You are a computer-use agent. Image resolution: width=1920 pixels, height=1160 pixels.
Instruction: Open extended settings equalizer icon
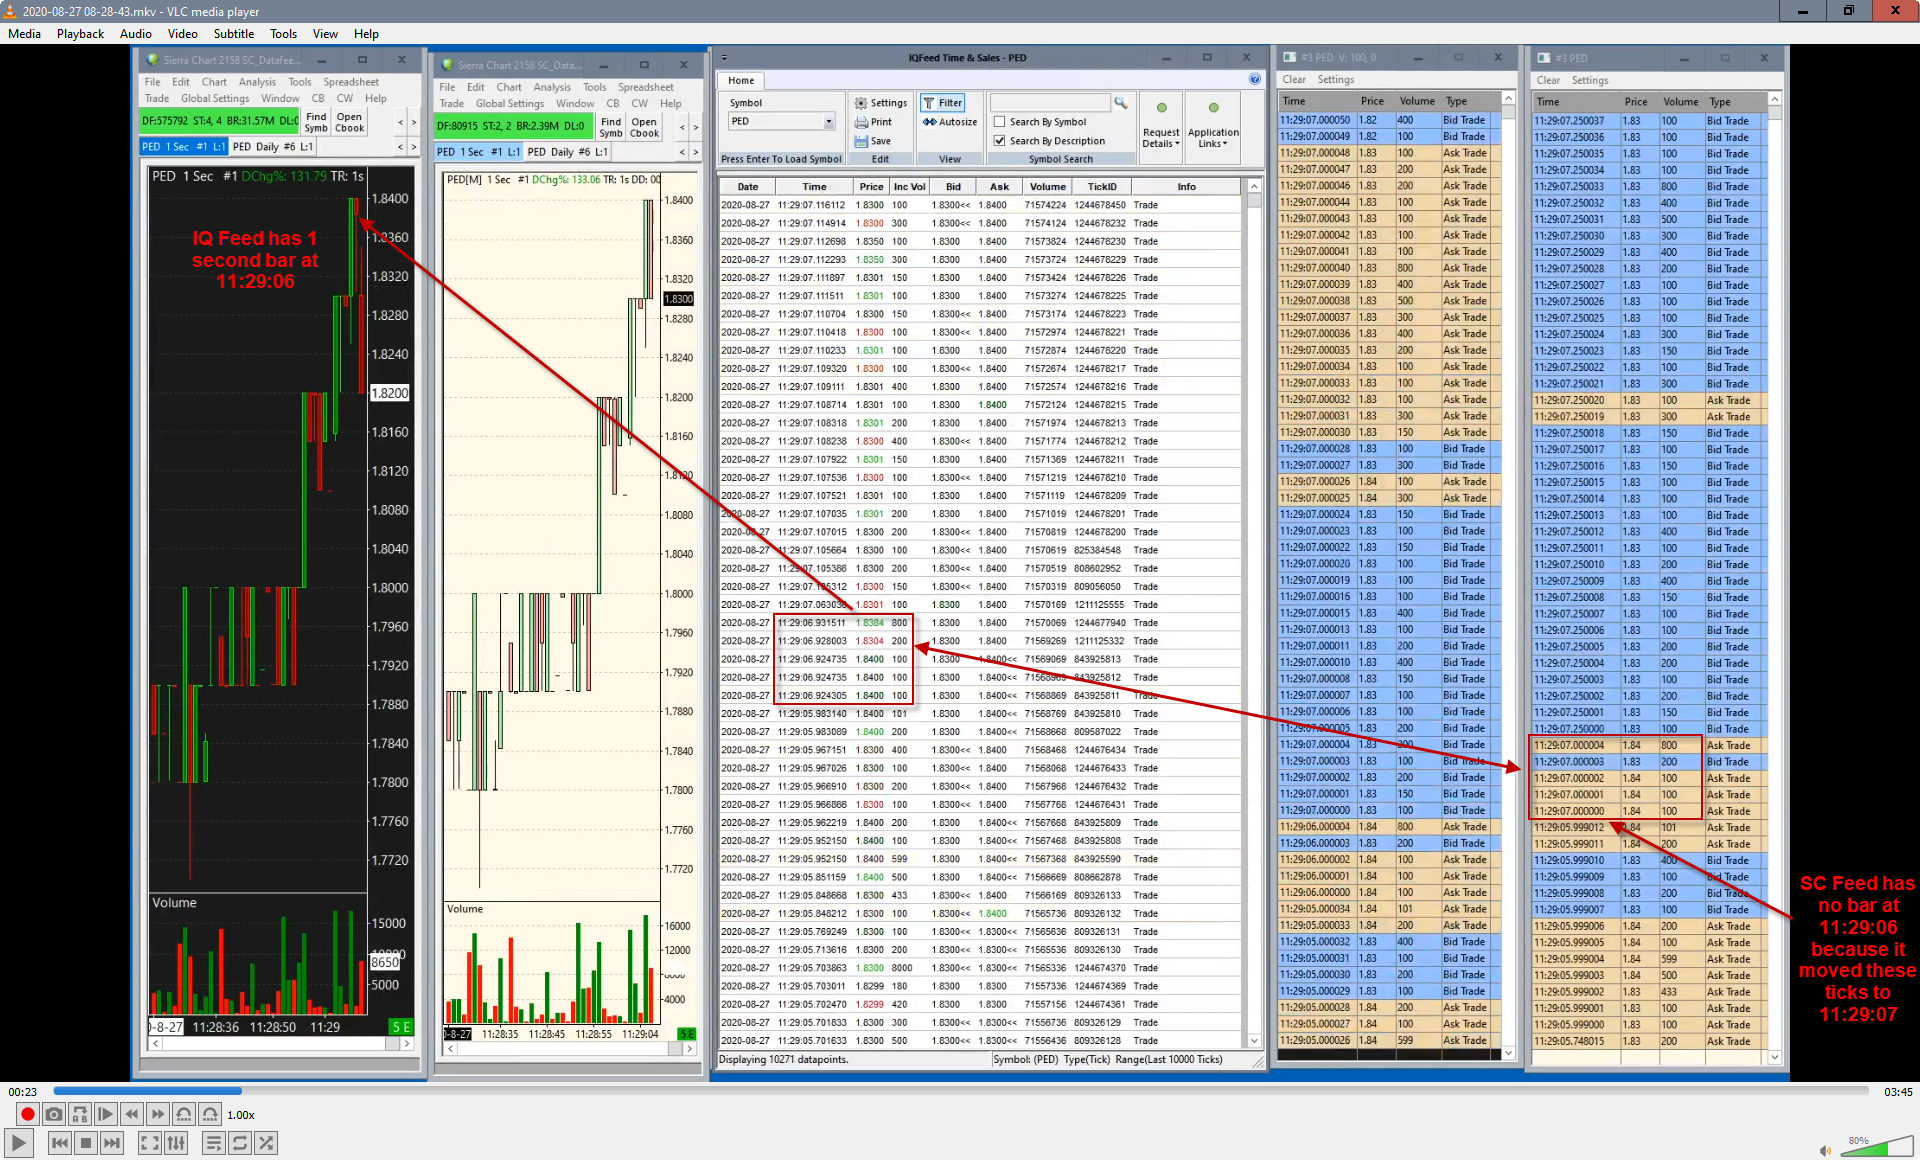[x=176, y=1143]
